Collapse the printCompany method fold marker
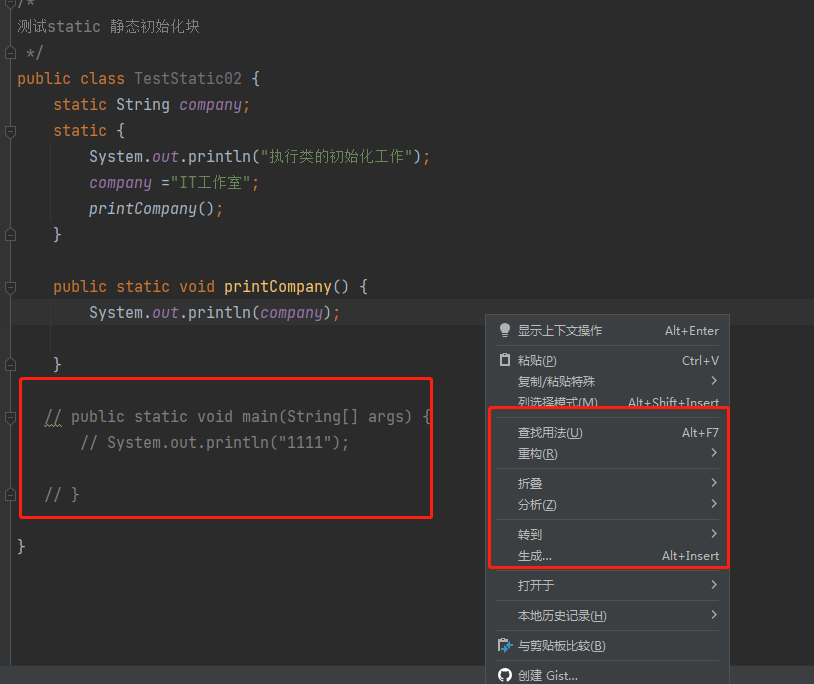Viewport: 814px width, 684px height. click(x=10, y=287)
